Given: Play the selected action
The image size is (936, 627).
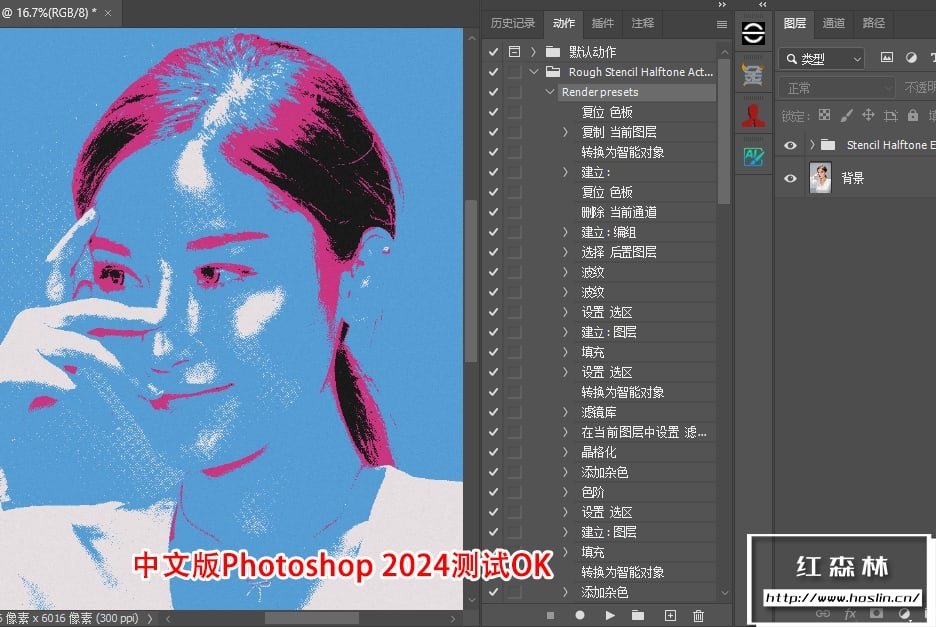Looking at the screenshot, I should [x=609, y=615].
